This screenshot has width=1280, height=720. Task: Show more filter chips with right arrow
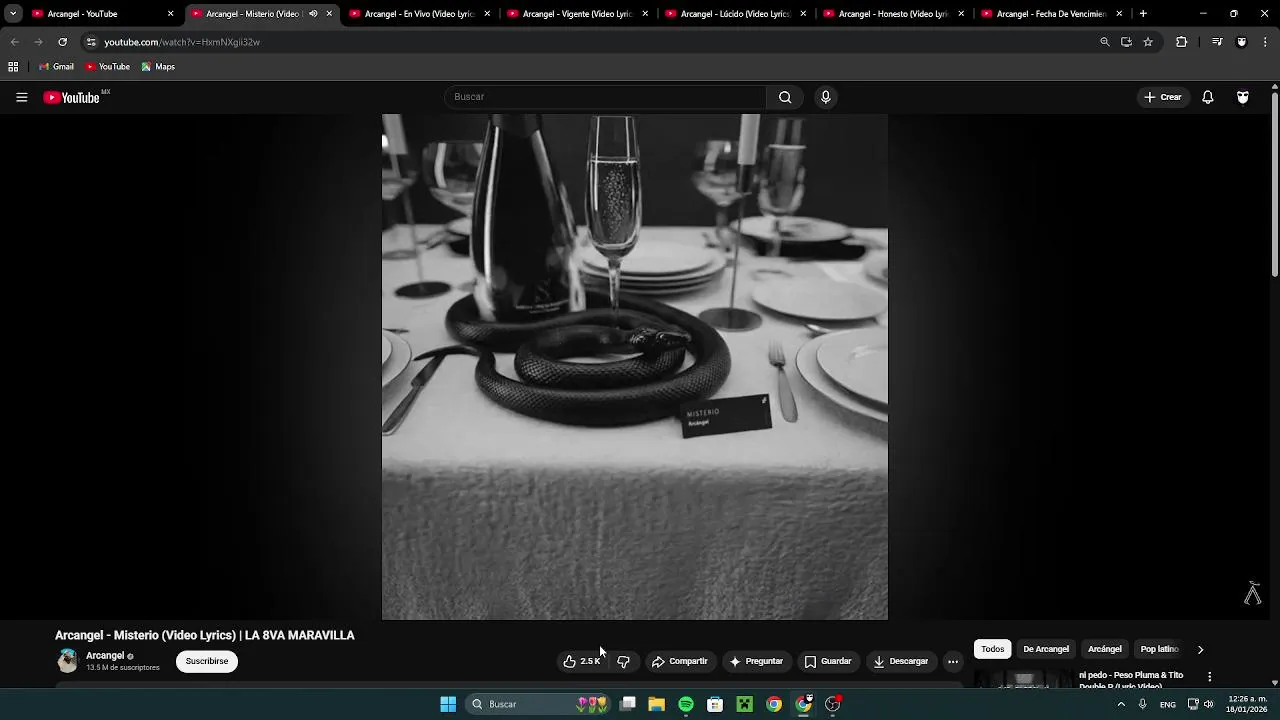click(1200, 649)
